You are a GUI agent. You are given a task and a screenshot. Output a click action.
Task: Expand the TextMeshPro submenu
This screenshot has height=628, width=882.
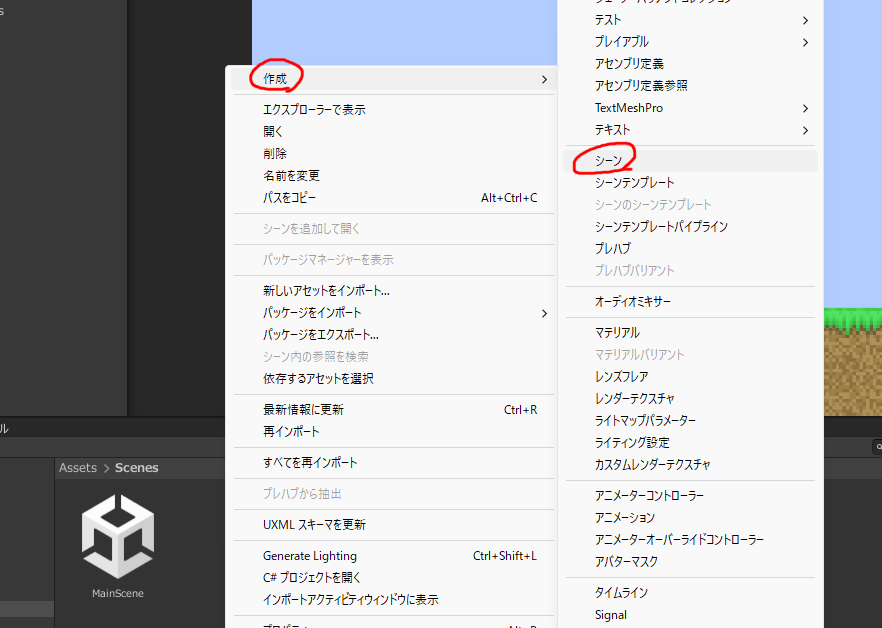click(x=690, y=108)
